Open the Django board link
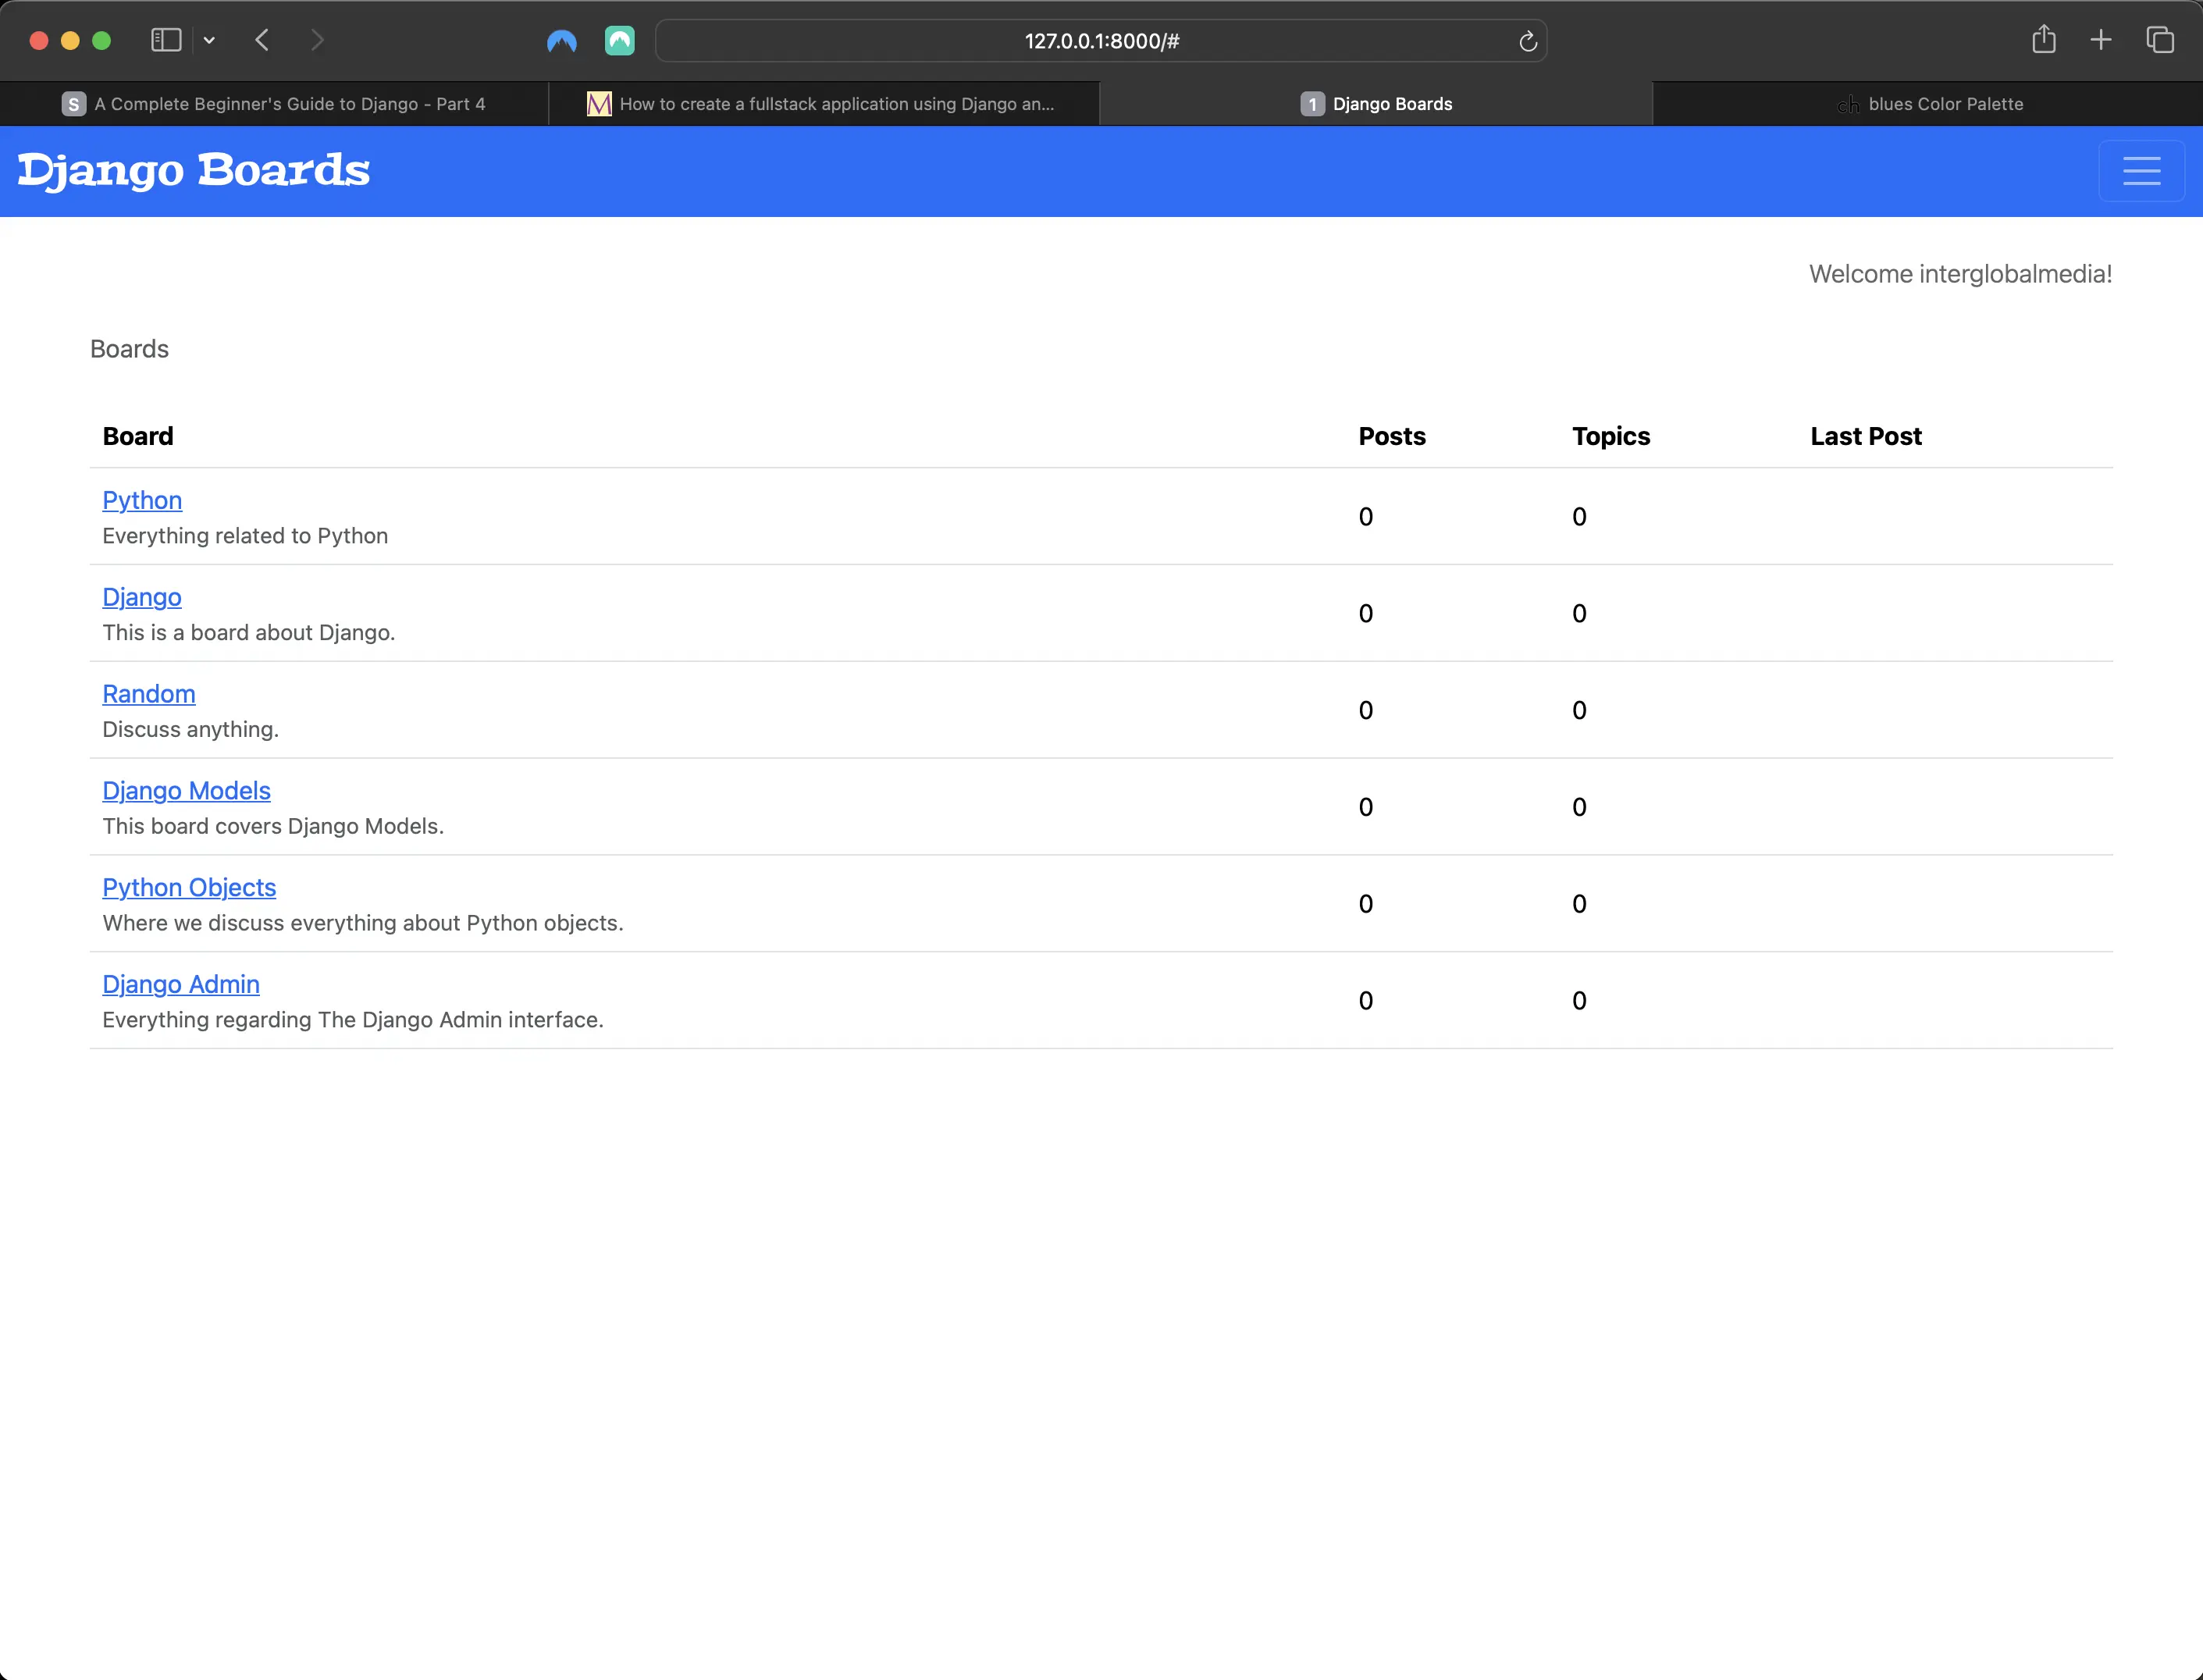 click(142, 597)
